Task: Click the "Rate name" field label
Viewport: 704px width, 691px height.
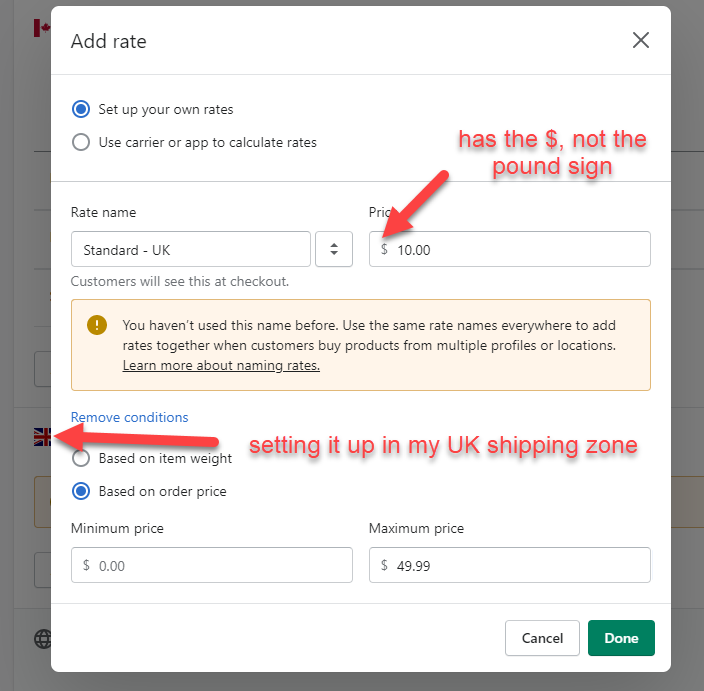Action: pos(103,212)
